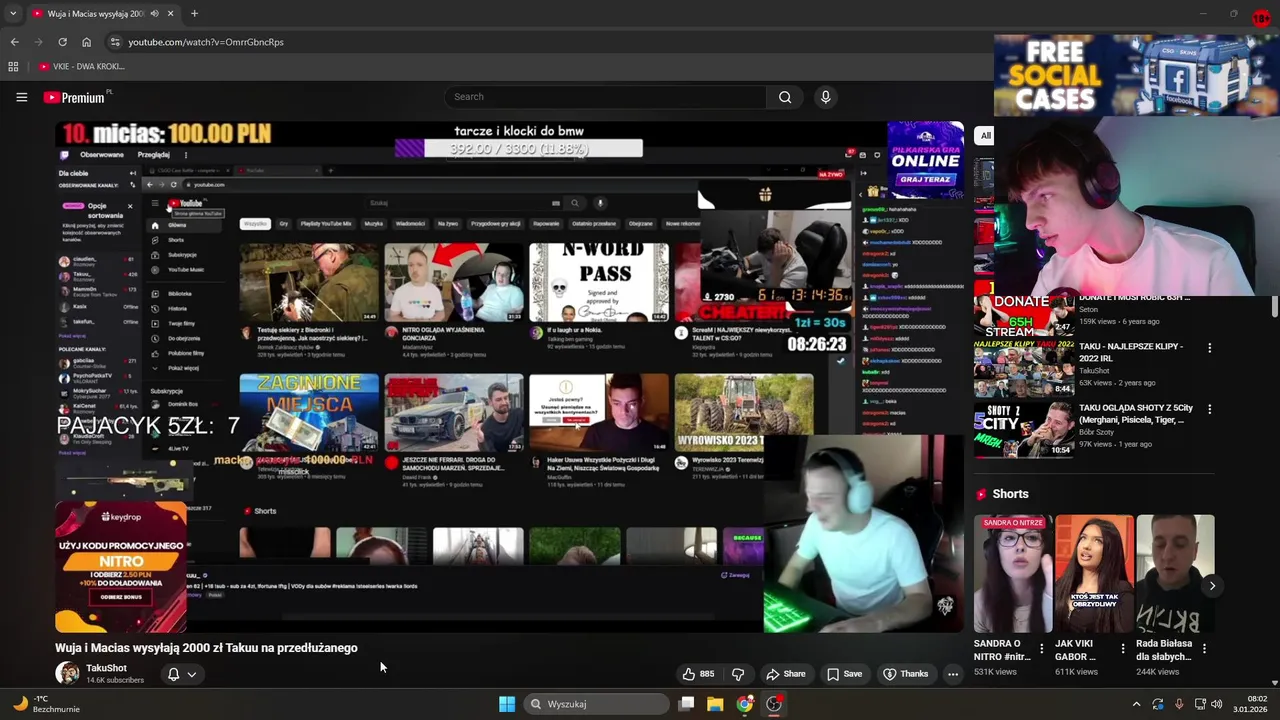
Task: Go to YouTube Premium home logo
Action: coord(77,97)
